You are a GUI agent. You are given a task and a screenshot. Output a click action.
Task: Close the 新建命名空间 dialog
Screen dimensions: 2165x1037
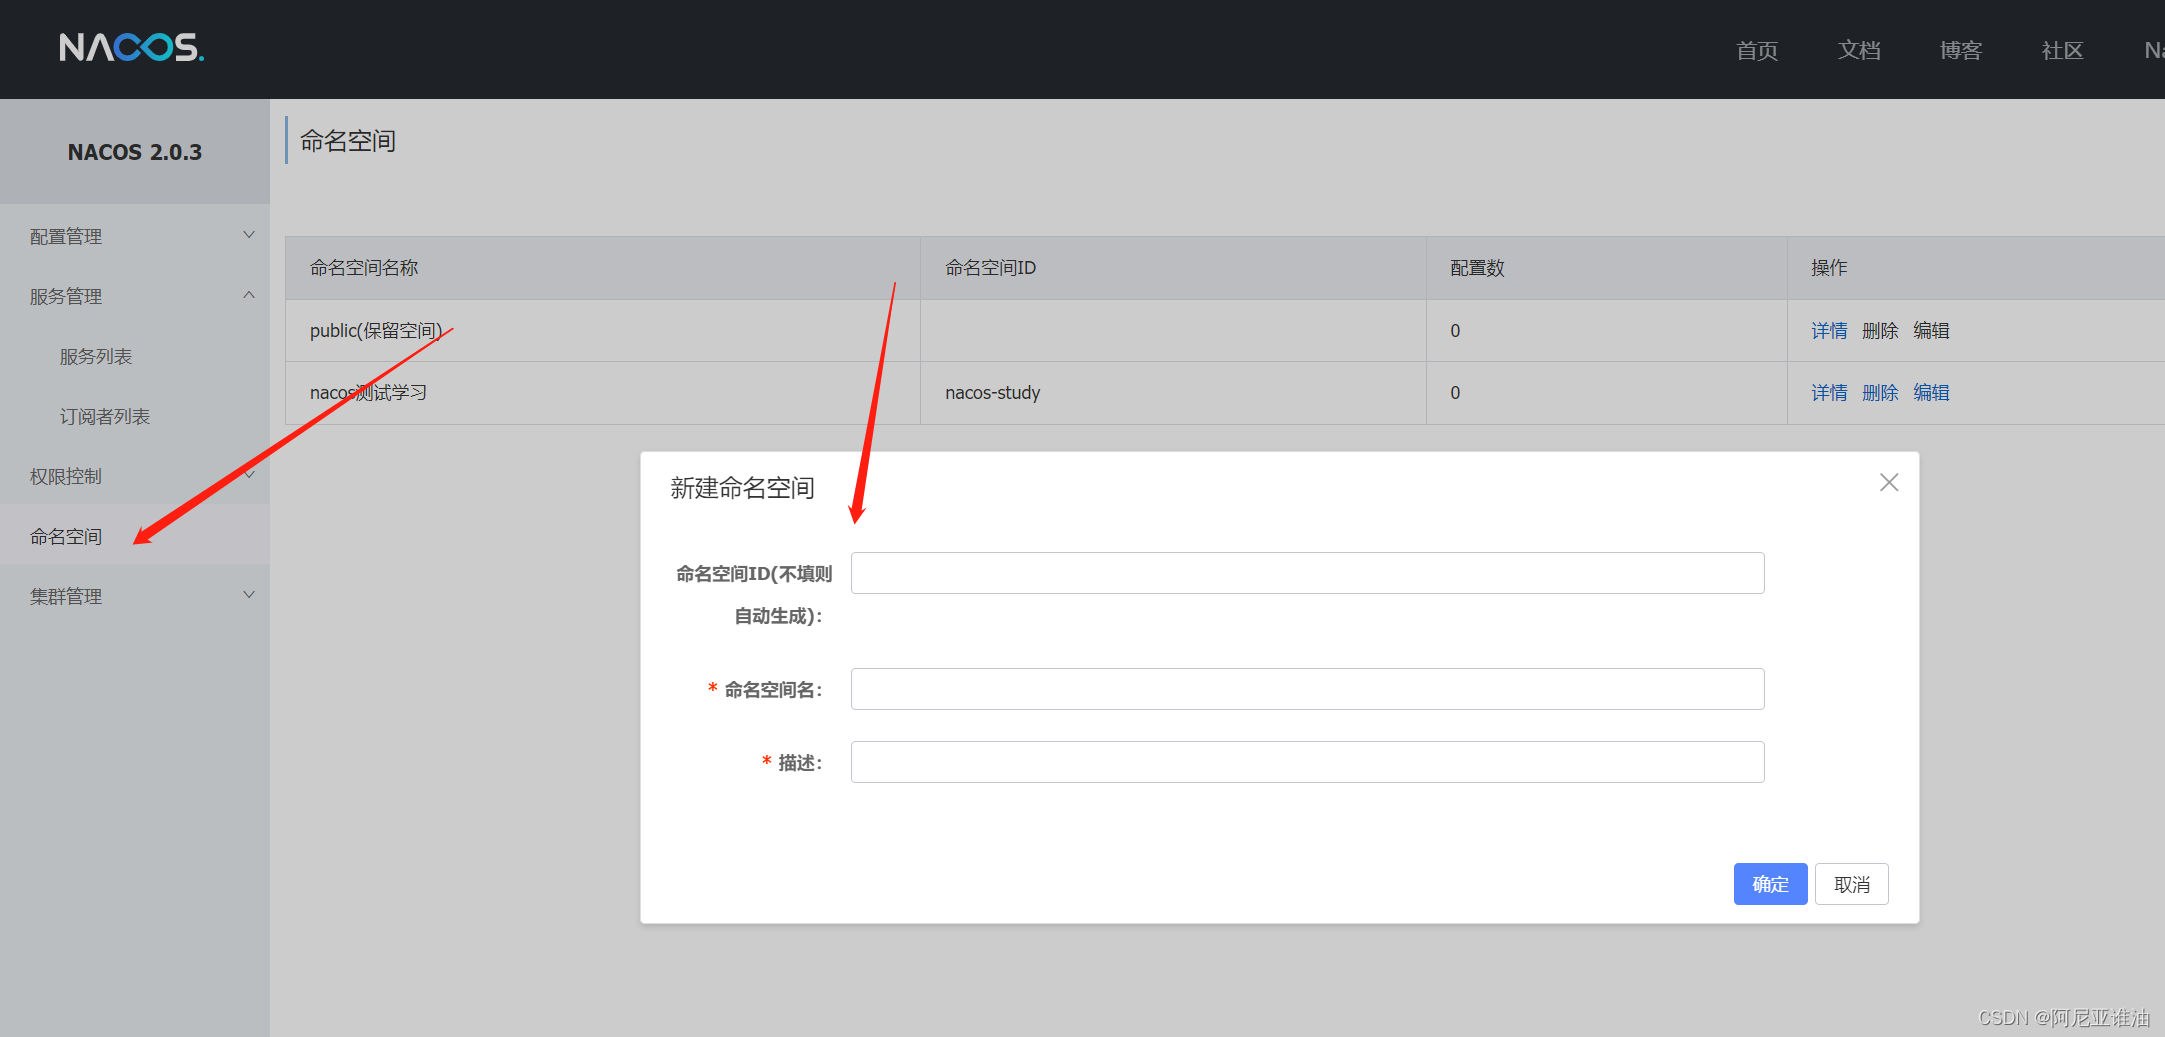coord(1888,483)
